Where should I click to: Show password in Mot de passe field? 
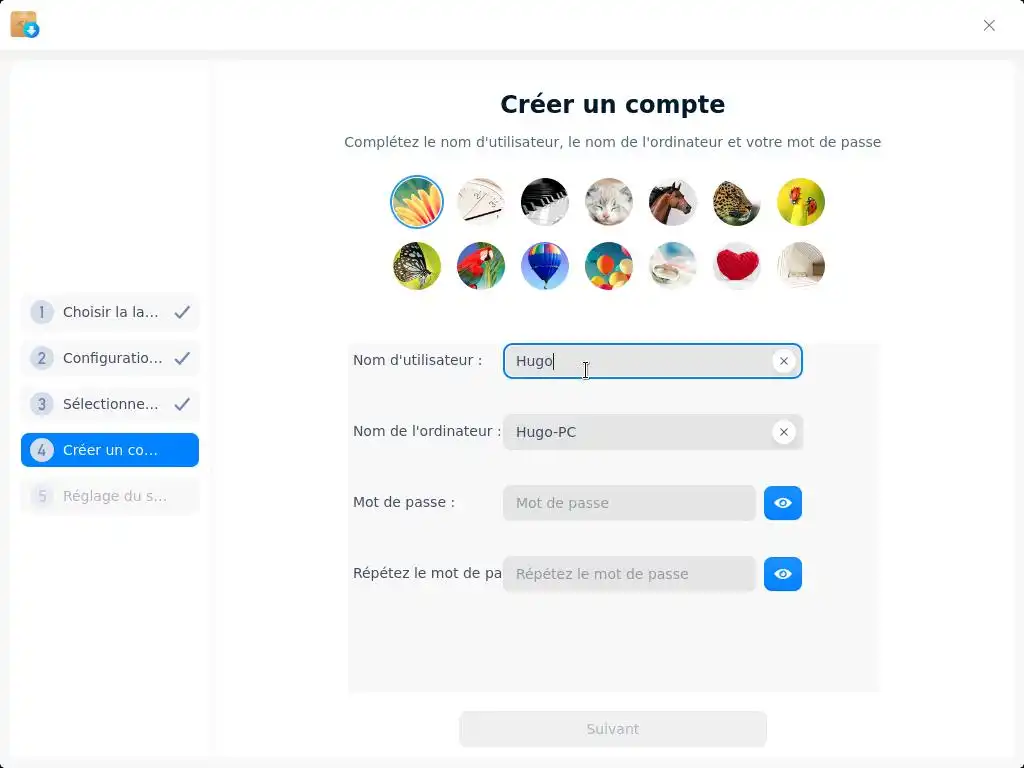tap(782, 503)
